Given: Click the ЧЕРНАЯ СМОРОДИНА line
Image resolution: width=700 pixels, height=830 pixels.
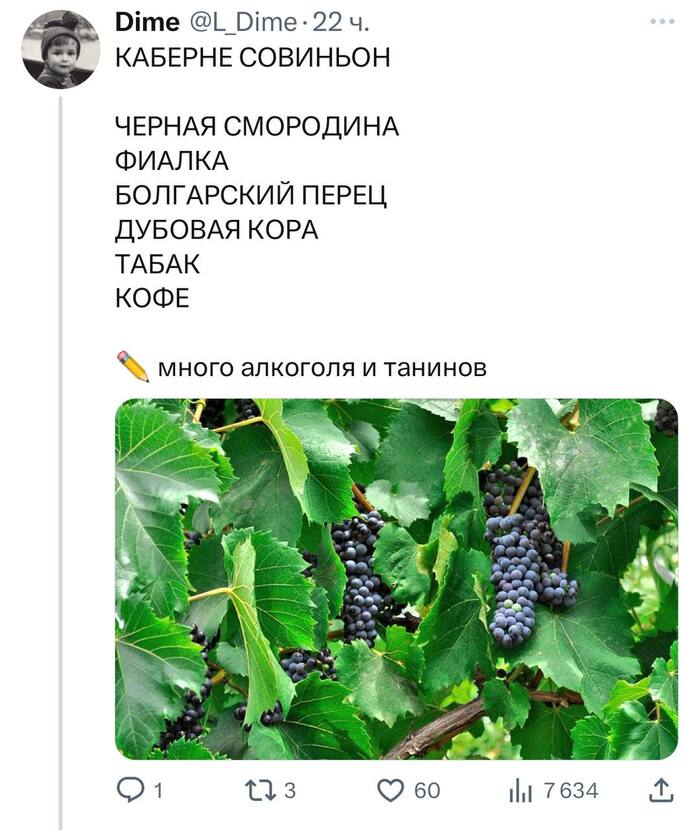Looking at the screenshot, I should (x=257, y=126).
